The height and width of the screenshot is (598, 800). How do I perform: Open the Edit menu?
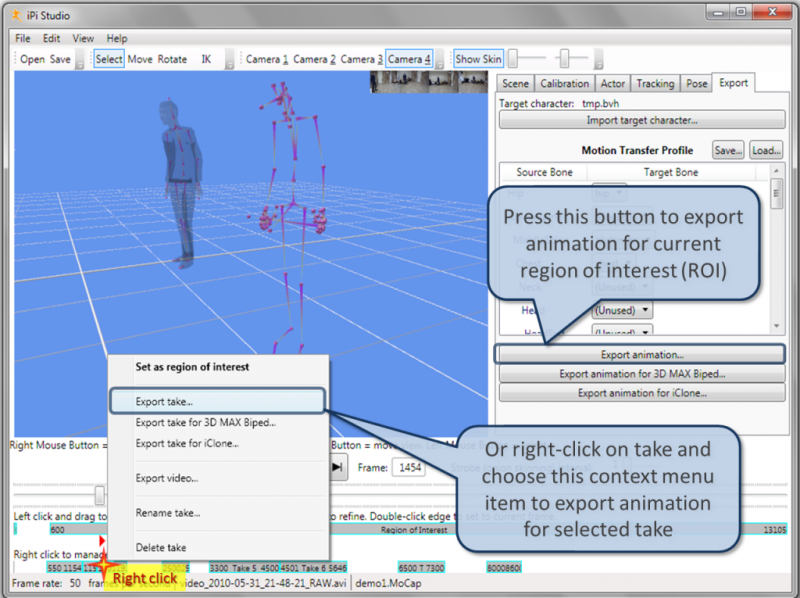point(52,38)
